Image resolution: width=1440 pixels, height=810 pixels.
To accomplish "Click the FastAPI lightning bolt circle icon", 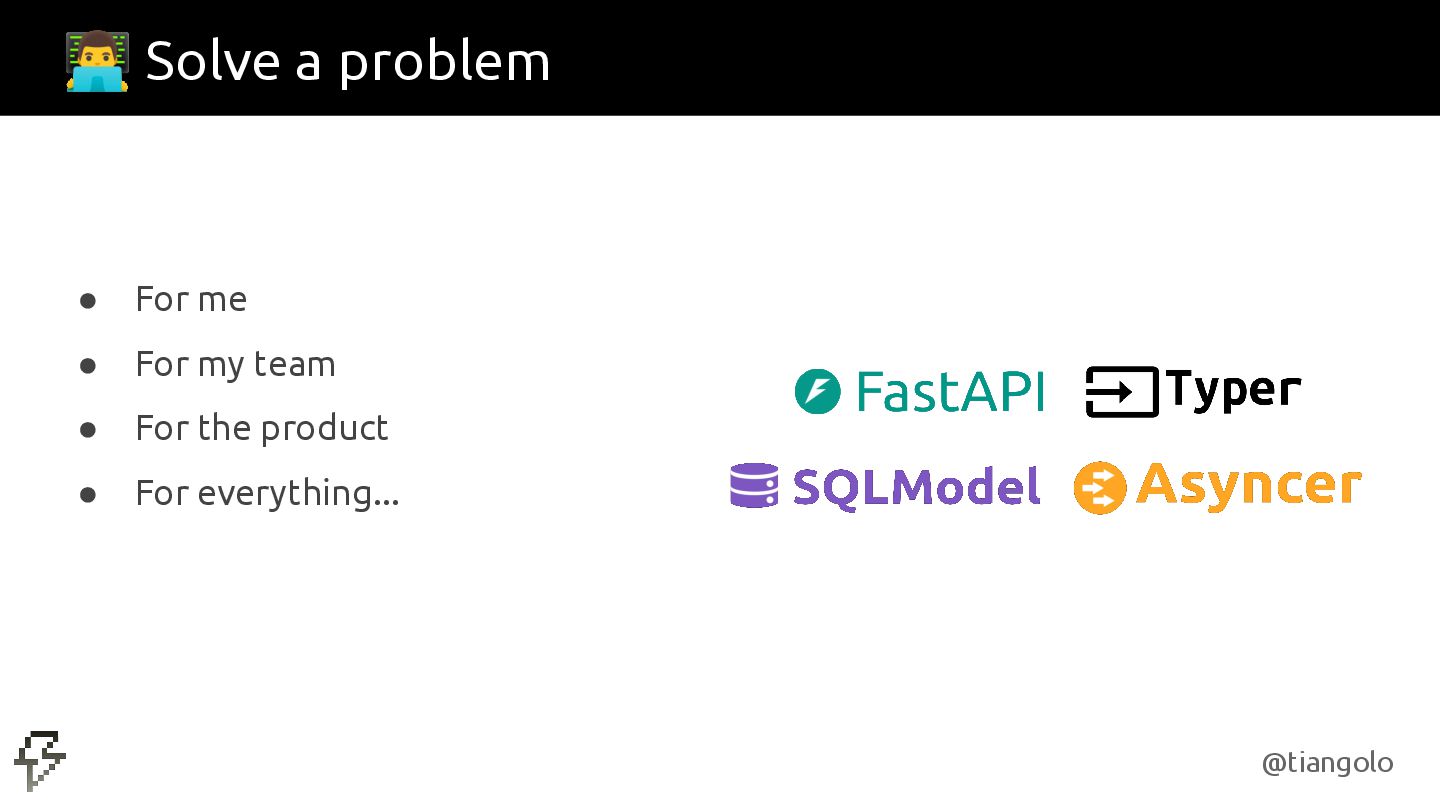I will coord(817,391).
